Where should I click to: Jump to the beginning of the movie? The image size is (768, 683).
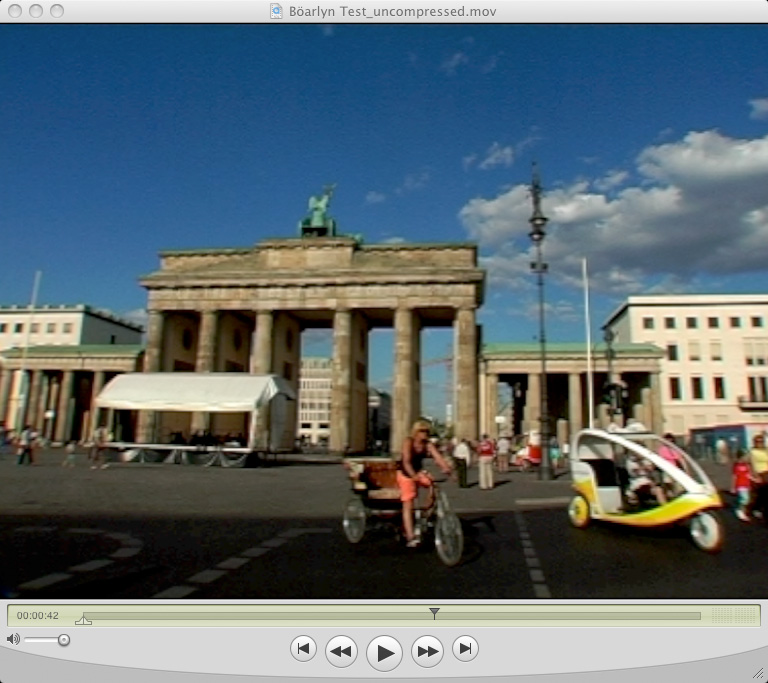(x=303, y=648)
